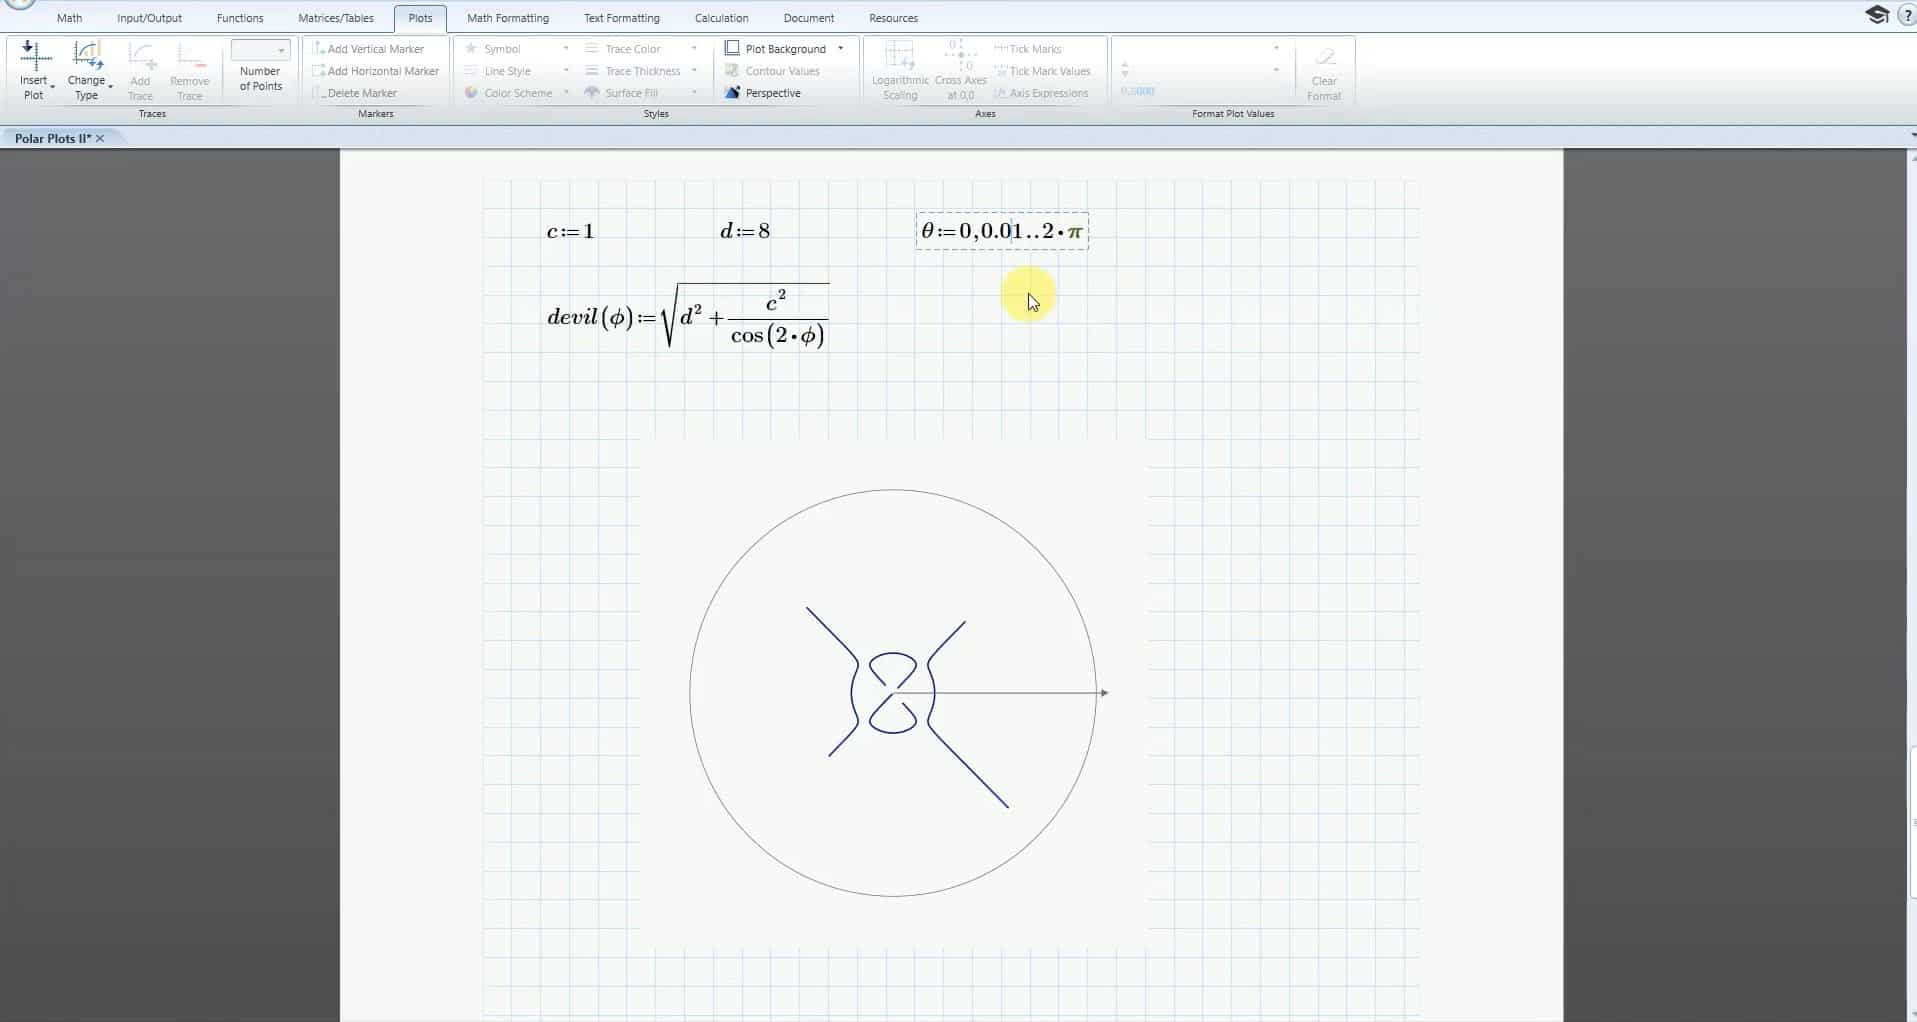Image resolution: width=1917 pixels, height=1022 pixels.
Task: Click the Contour Values icon
Action: coord(733,71)
